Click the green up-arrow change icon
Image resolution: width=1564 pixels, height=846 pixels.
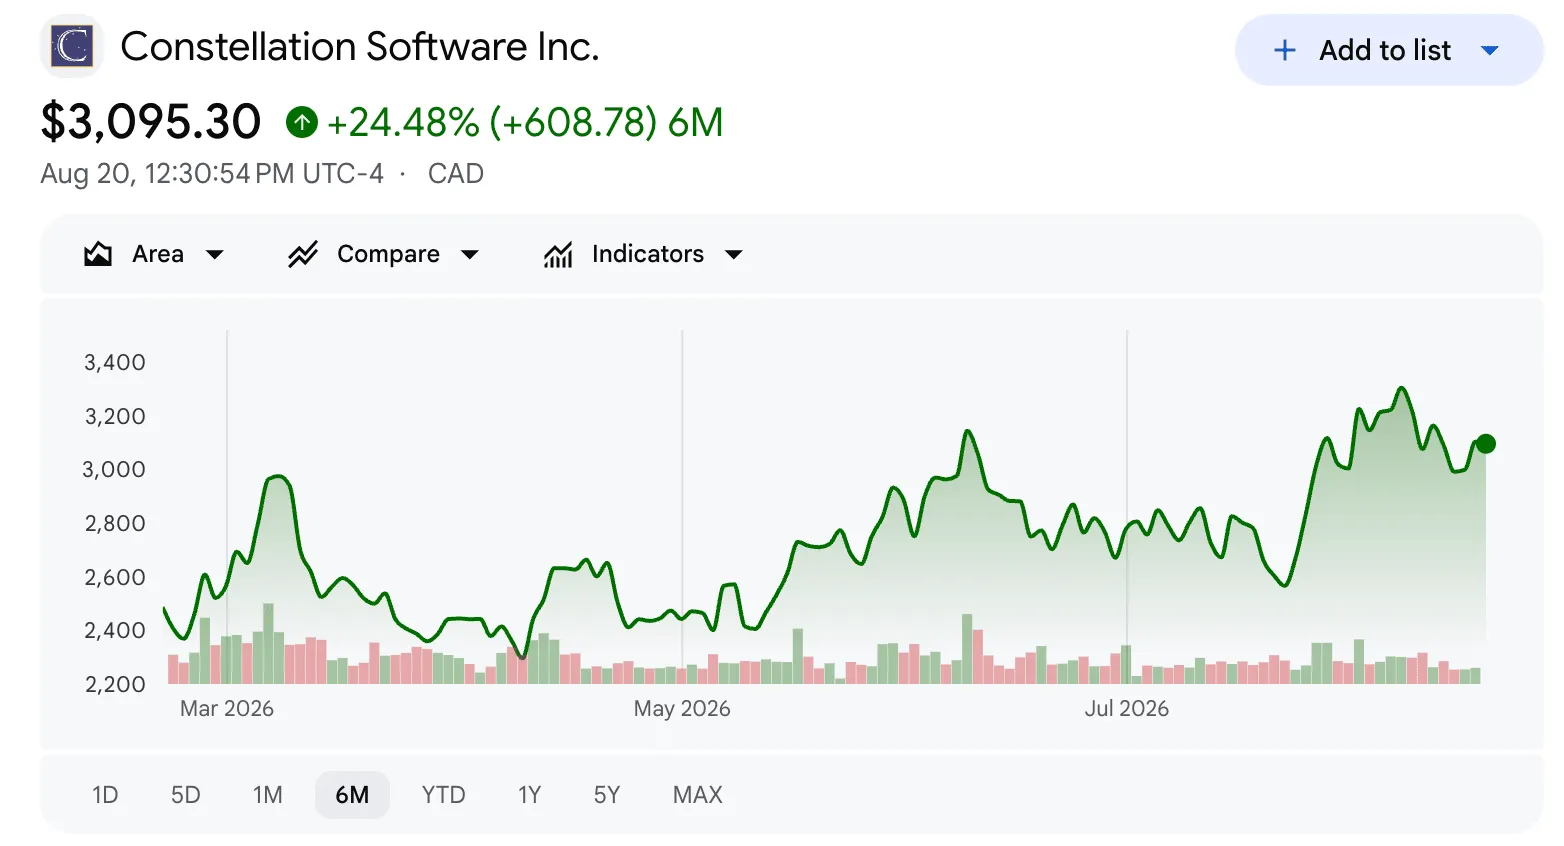click(x=301, y=122)
